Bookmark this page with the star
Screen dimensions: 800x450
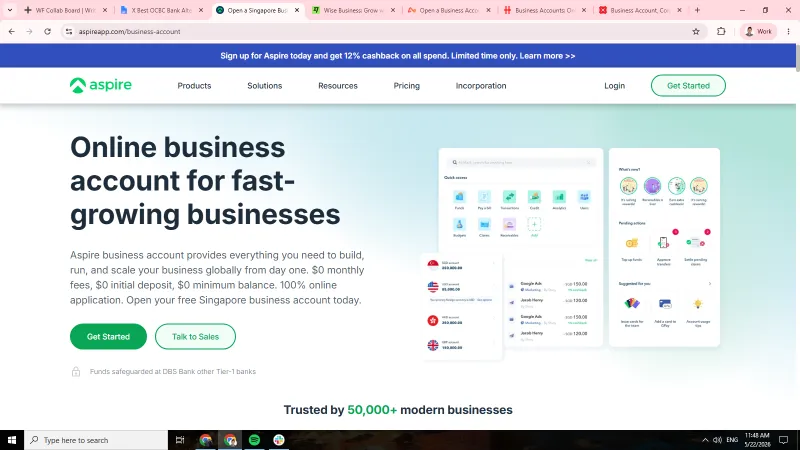696,32
